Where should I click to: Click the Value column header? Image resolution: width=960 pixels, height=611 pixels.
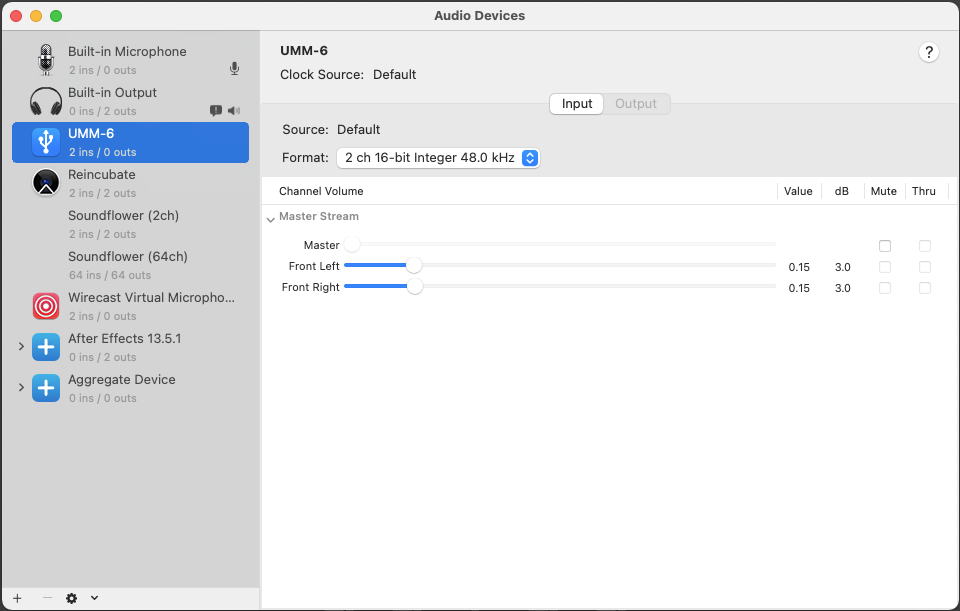pos(798,191)
